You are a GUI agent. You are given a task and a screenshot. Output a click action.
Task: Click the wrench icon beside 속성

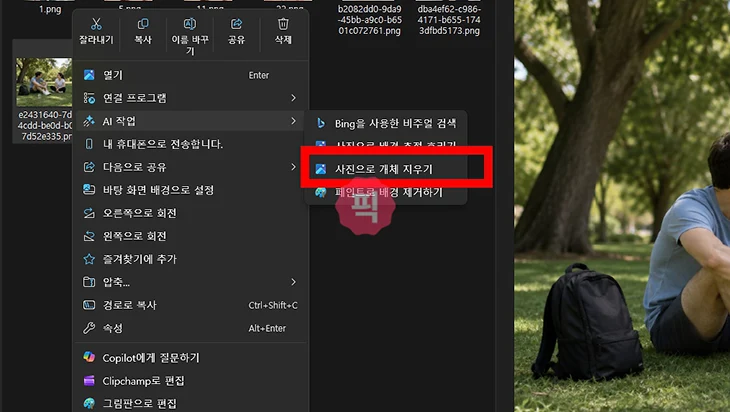coord(89,328)
